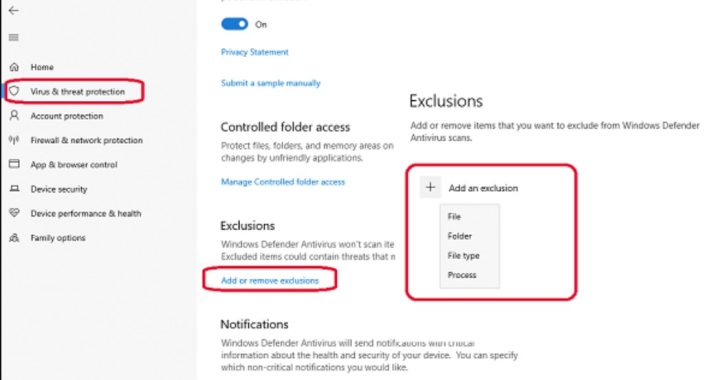Select Virus & threat protection

coord(78,91)
